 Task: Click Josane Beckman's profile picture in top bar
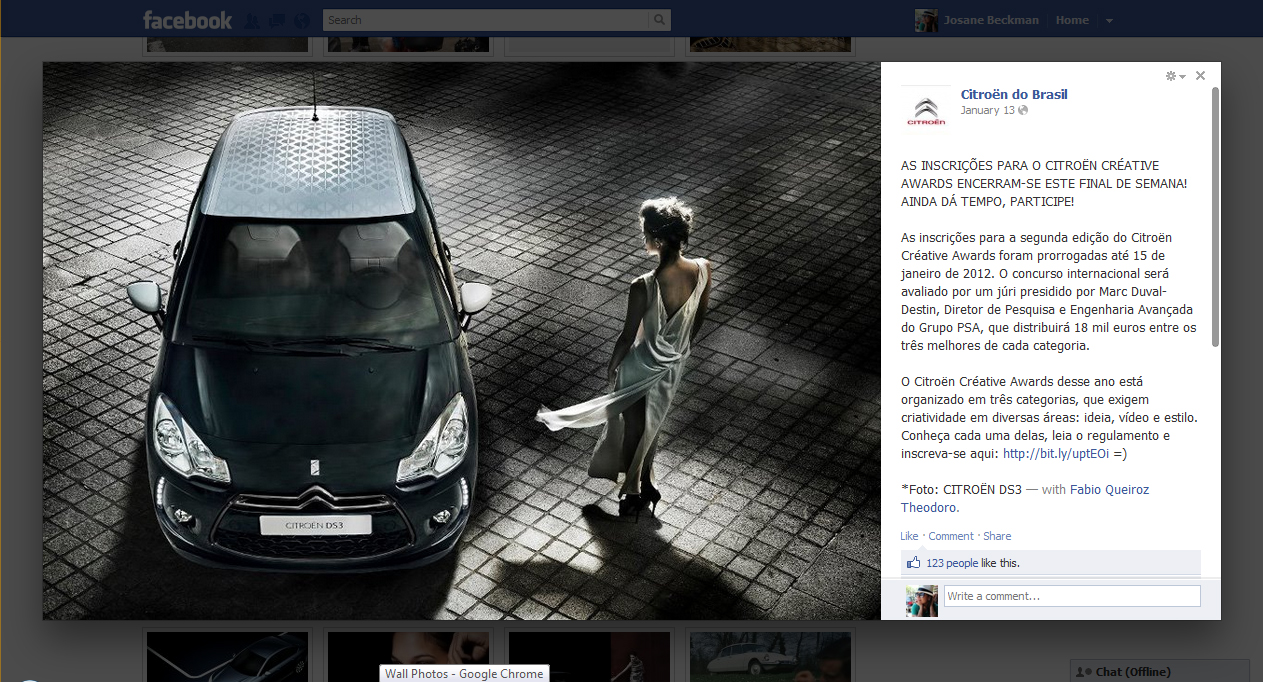click(927, 20)
